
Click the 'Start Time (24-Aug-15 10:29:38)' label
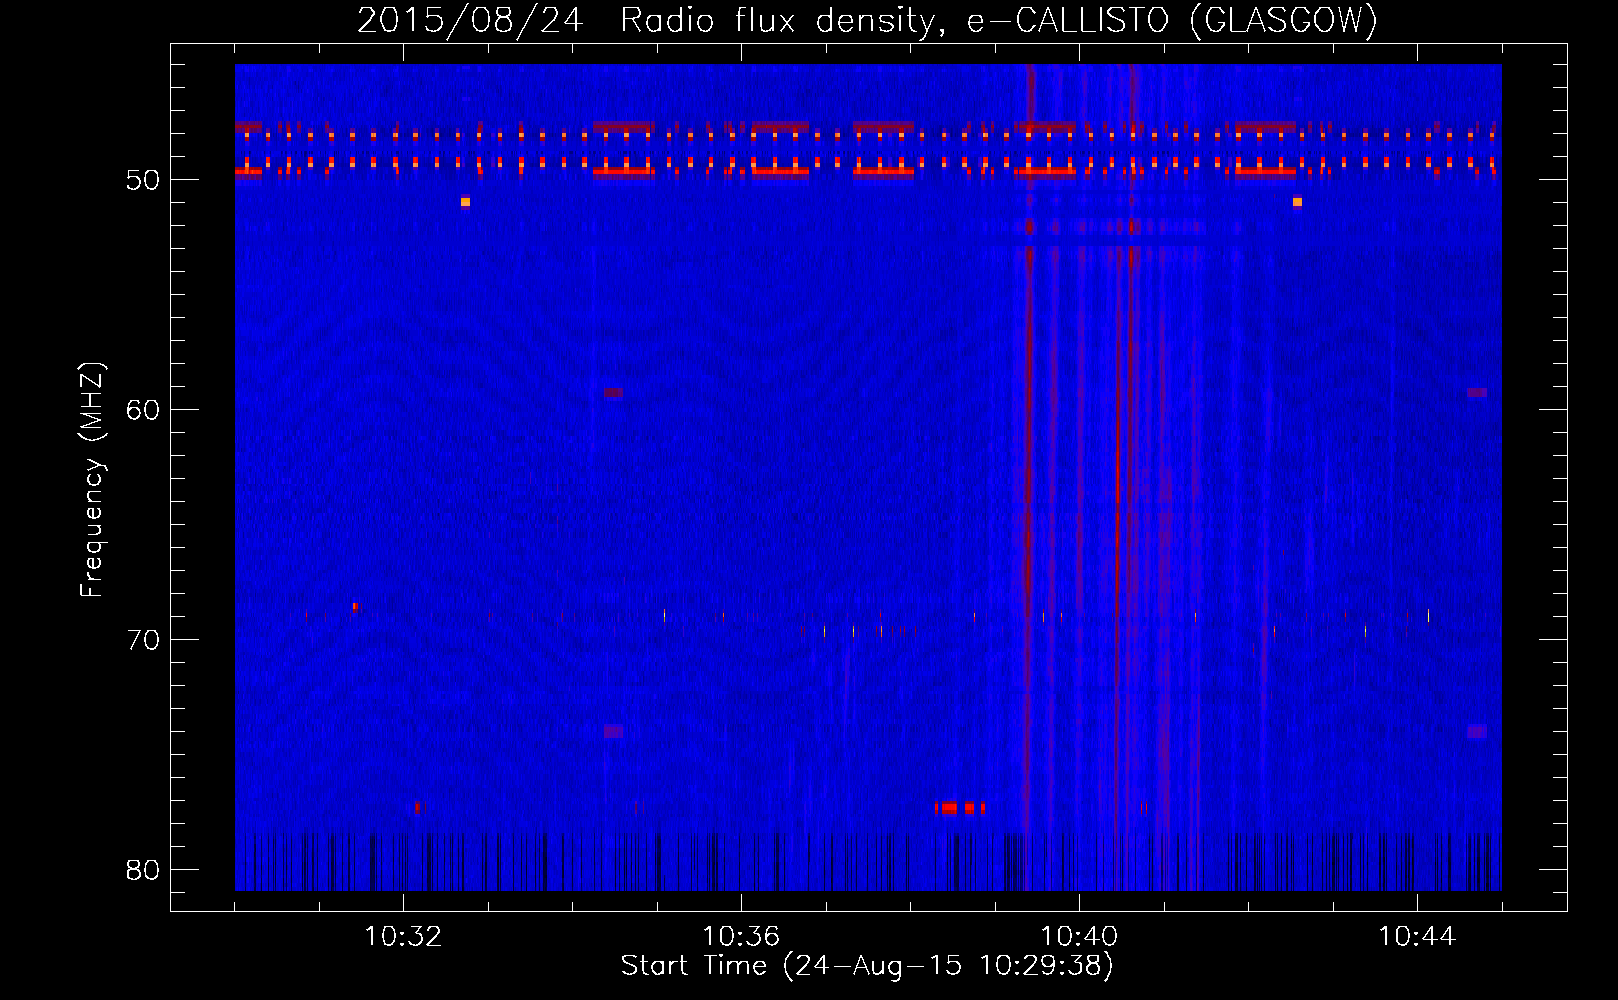[867, 966]
